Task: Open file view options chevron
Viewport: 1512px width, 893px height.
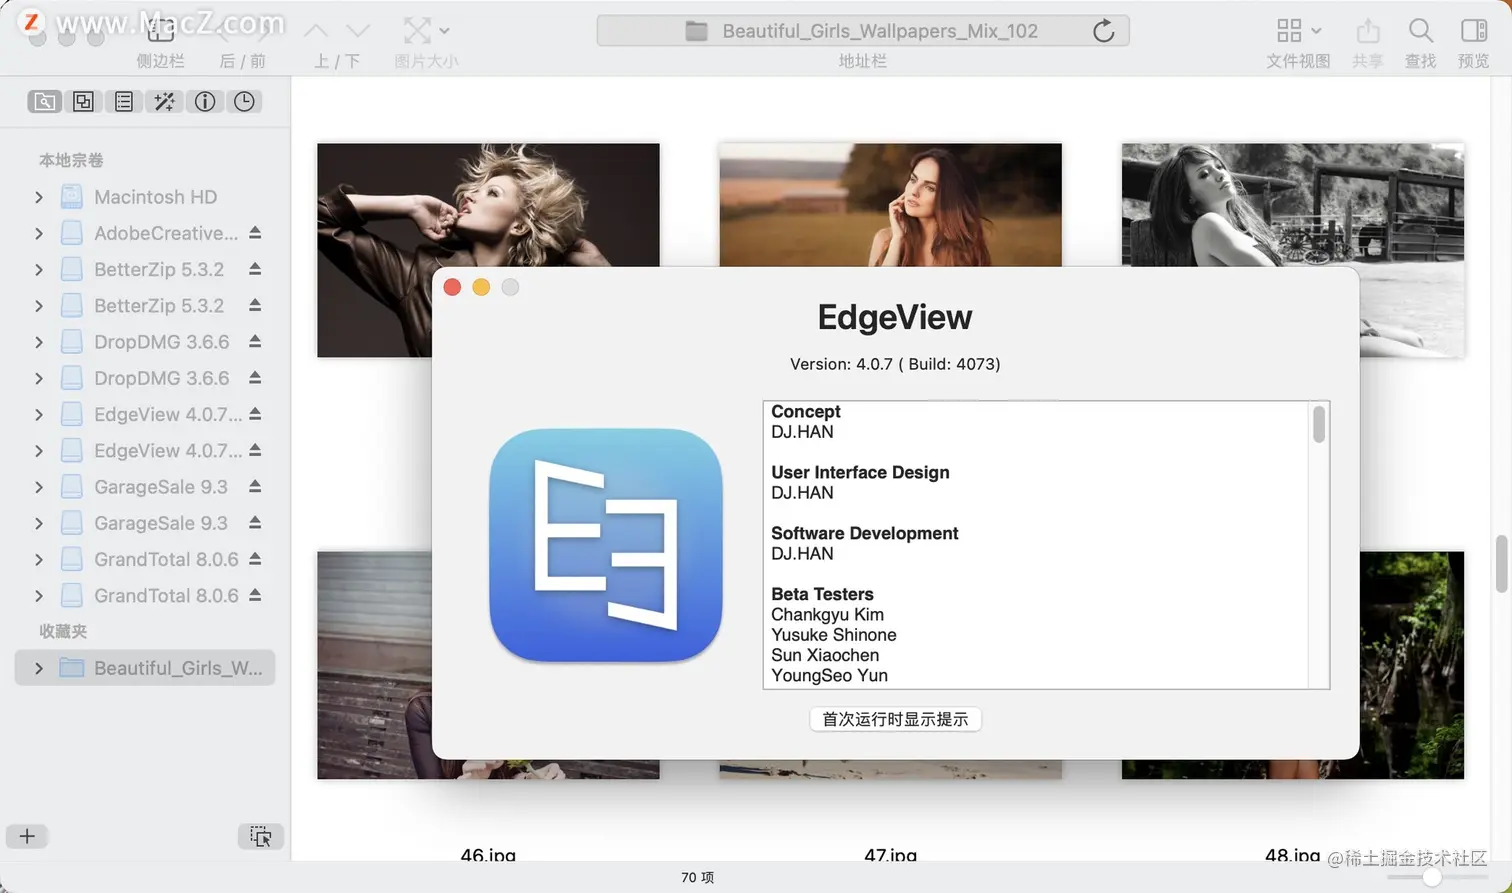Action: [x=1316, y=31]
